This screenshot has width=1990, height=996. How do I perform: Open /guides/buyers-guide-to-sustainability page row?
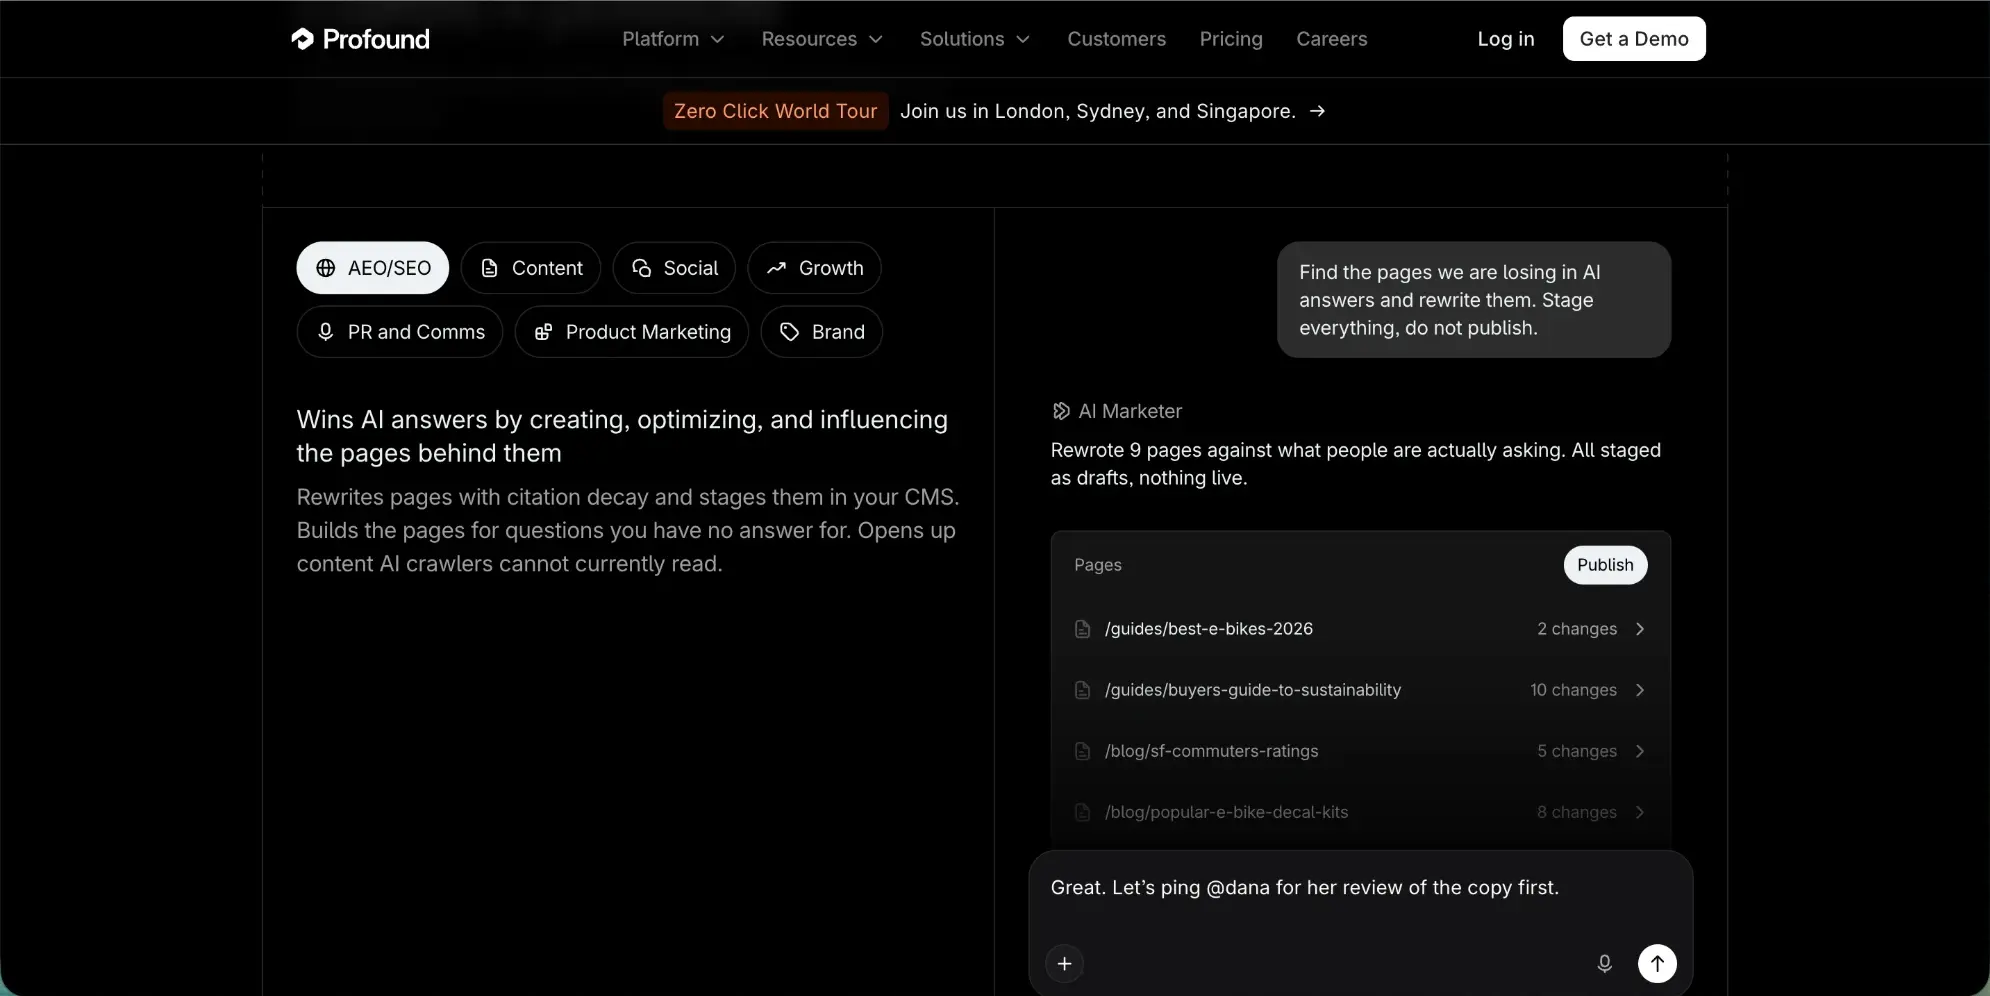1360,690
